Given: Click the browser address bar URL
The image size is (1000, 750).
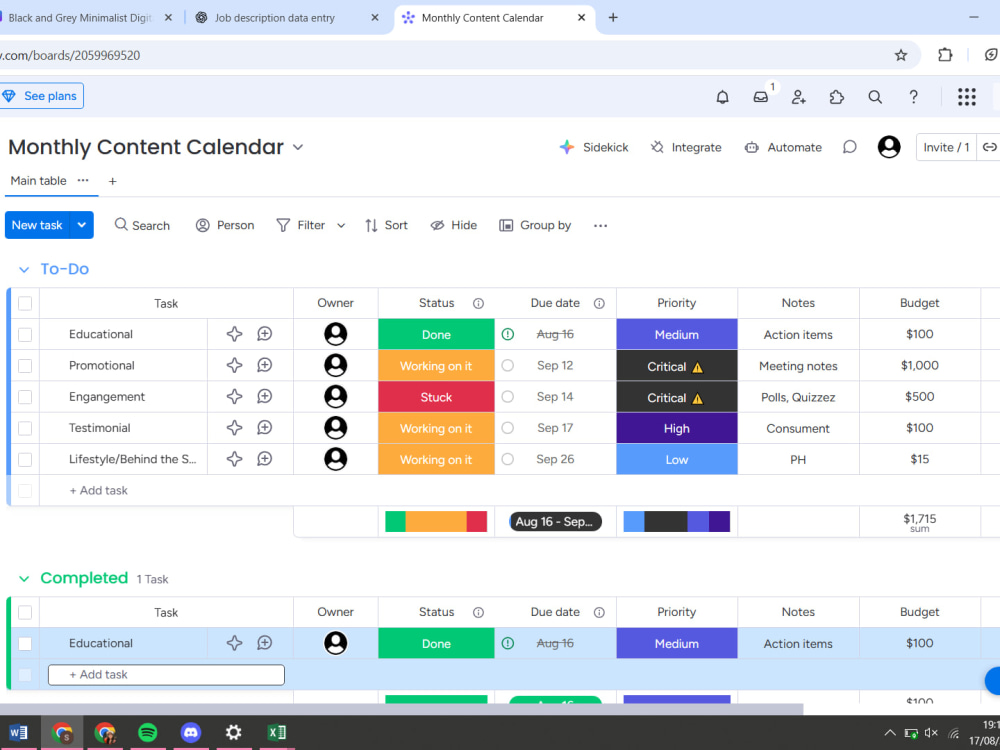Looking at the screenshot, I should coord(70,55).
